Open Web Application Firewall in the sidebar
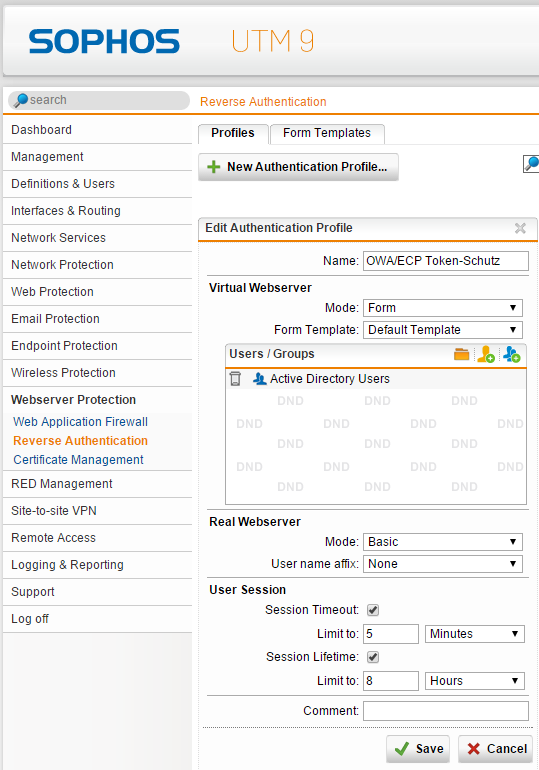The width and height of the screenshot is (539, 770). tap(81, 422)
